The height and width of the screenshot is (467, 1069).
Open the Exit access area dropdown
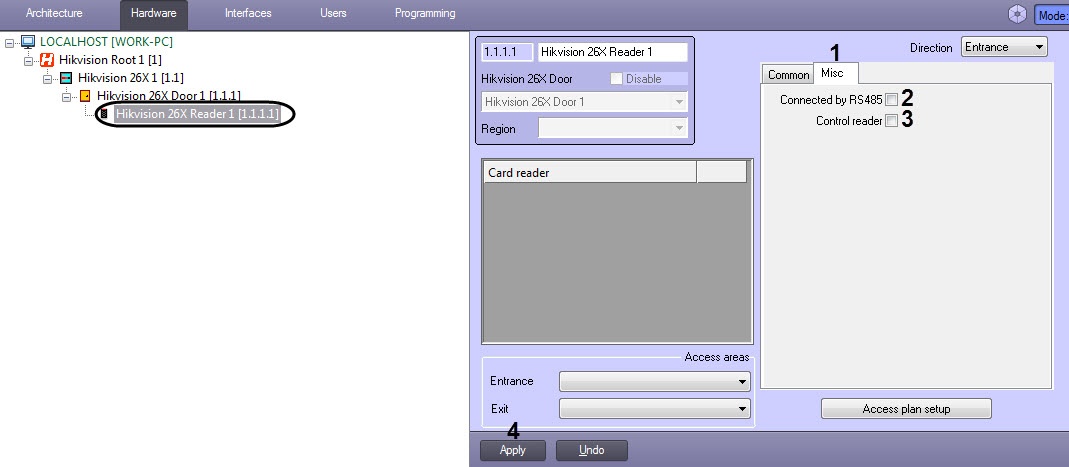654,409
